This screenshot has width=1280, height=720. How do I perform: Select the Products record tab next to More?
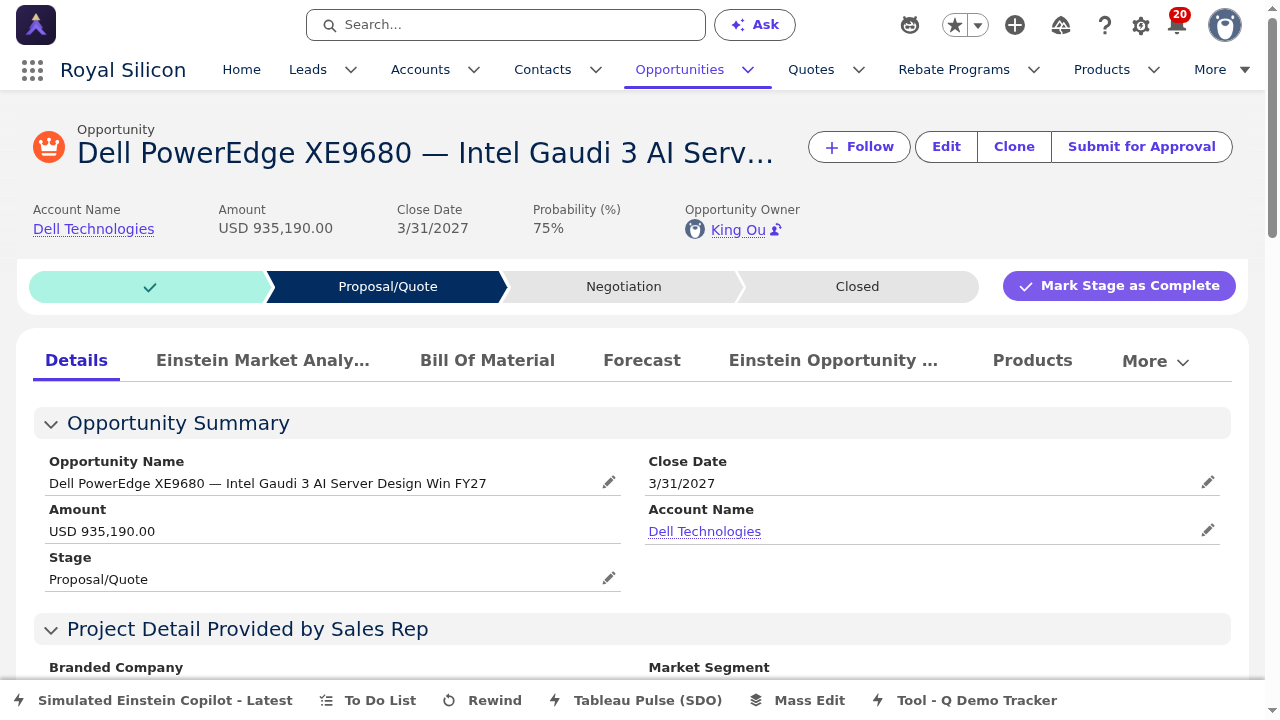coord(1032,361)
